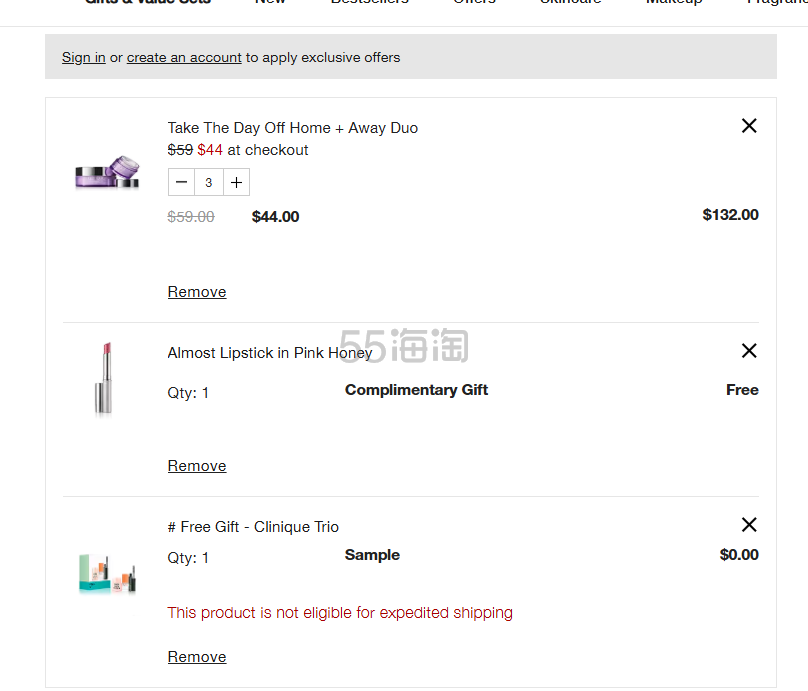View the pink lipstick product image
The image size is (808, 691).
pos(106,378)
